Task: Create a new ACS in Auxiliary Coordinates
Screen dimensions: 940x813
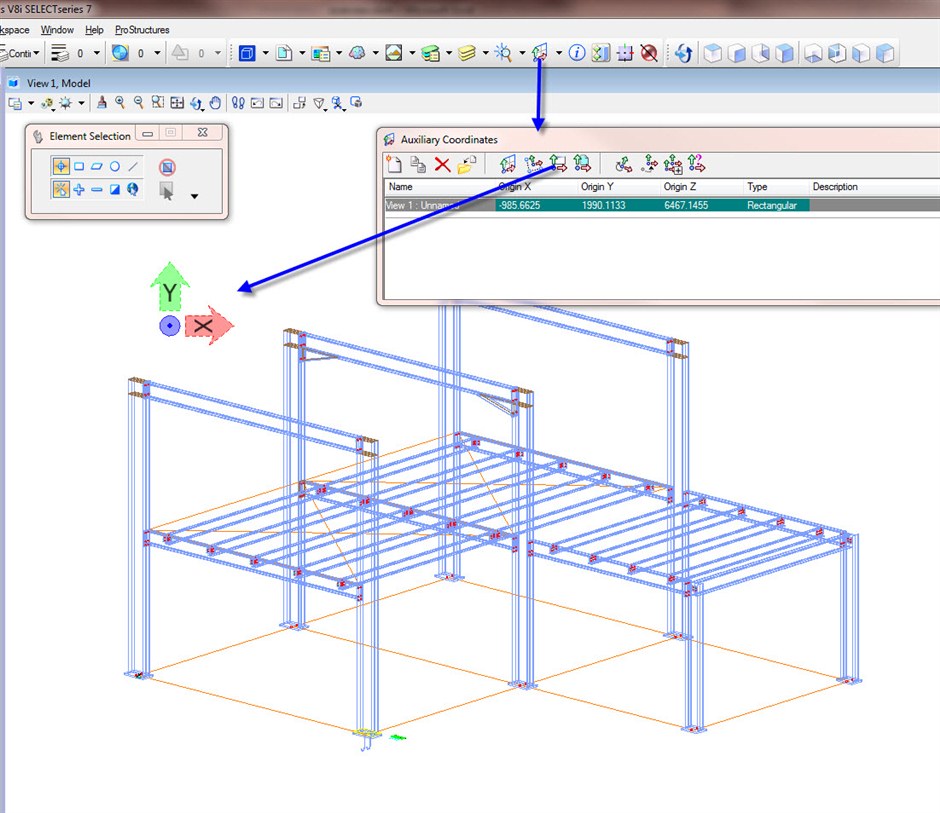Action: click(394, 165)
